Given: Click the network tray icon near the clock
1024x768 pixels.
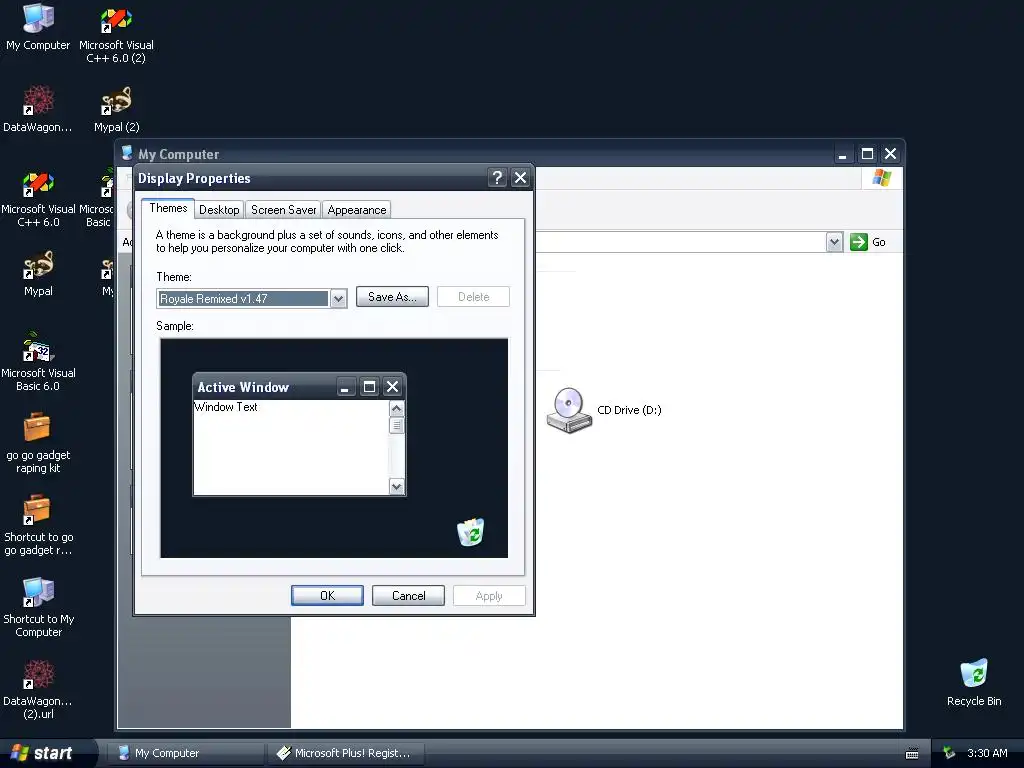Looking at the screenshot, I should tap(949, 753).
